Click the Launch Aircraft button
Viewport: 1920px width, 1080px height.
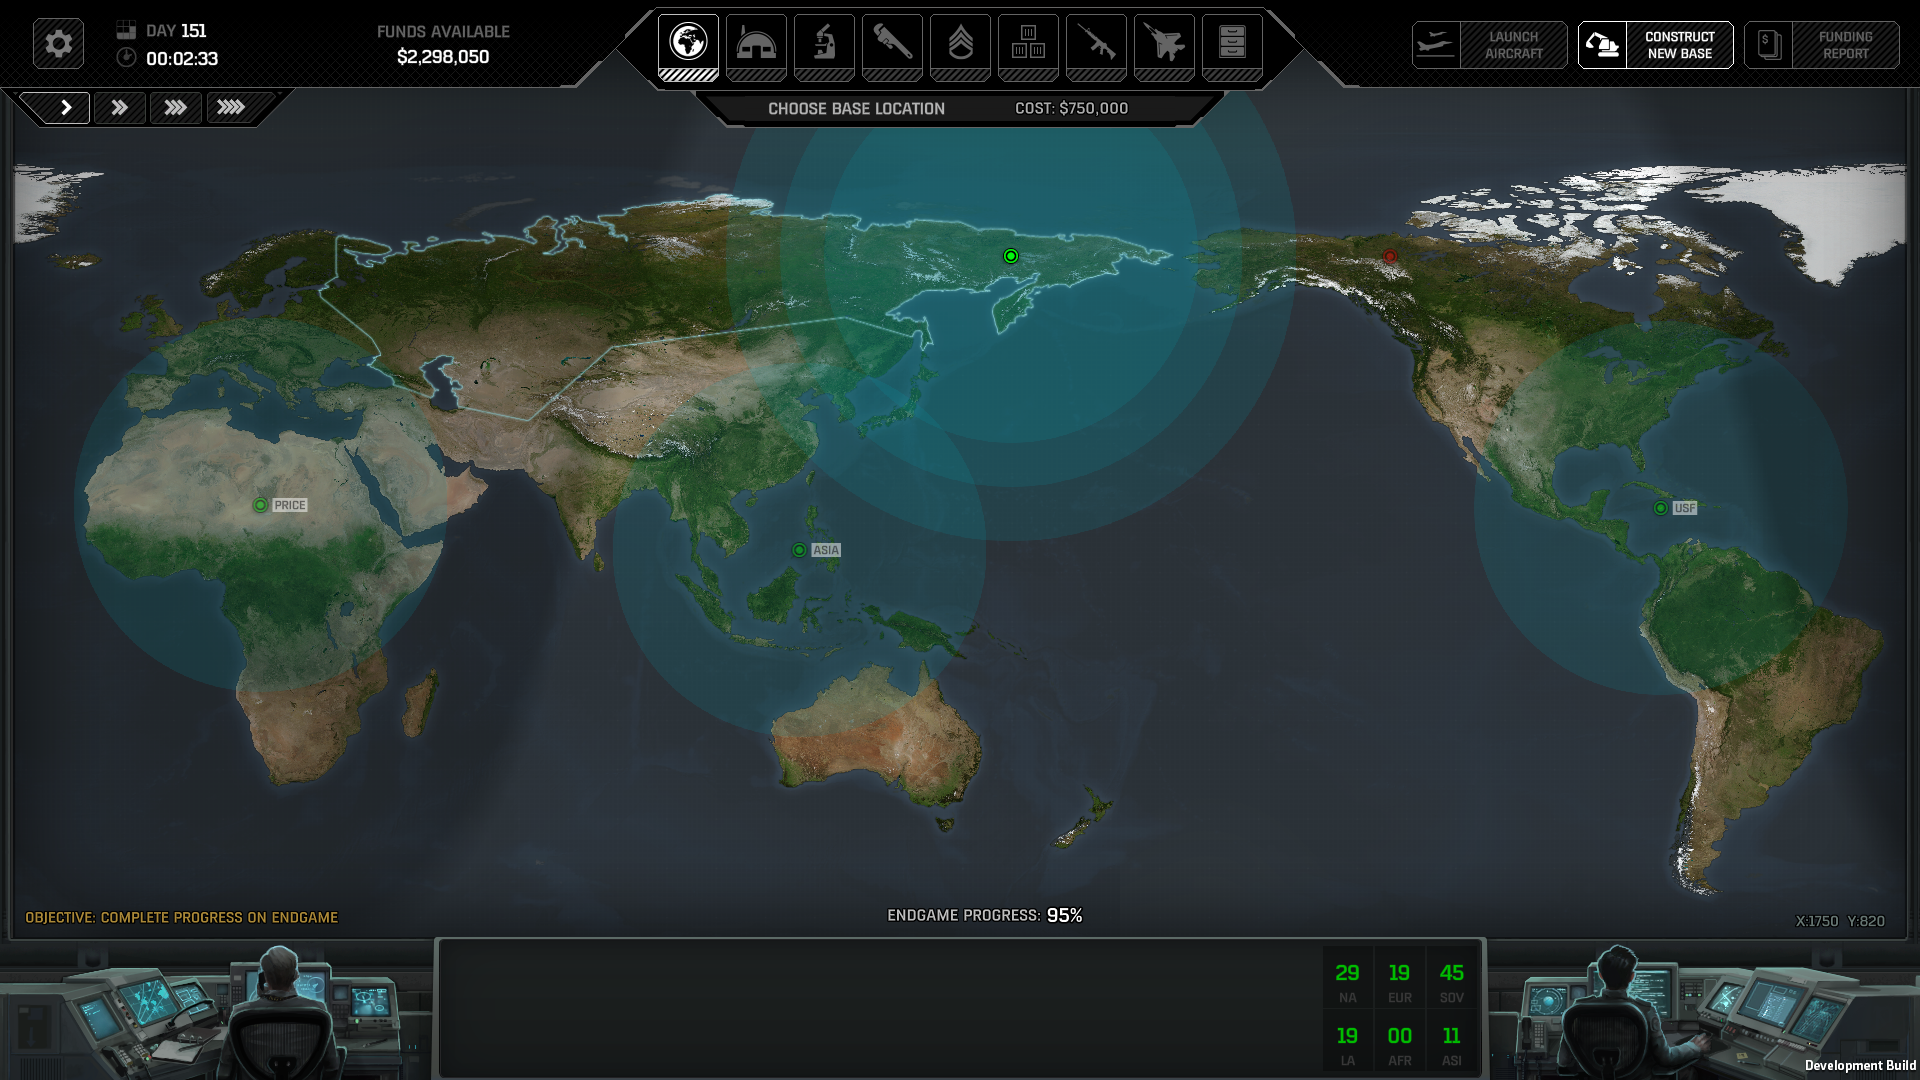coord(1489,45)
